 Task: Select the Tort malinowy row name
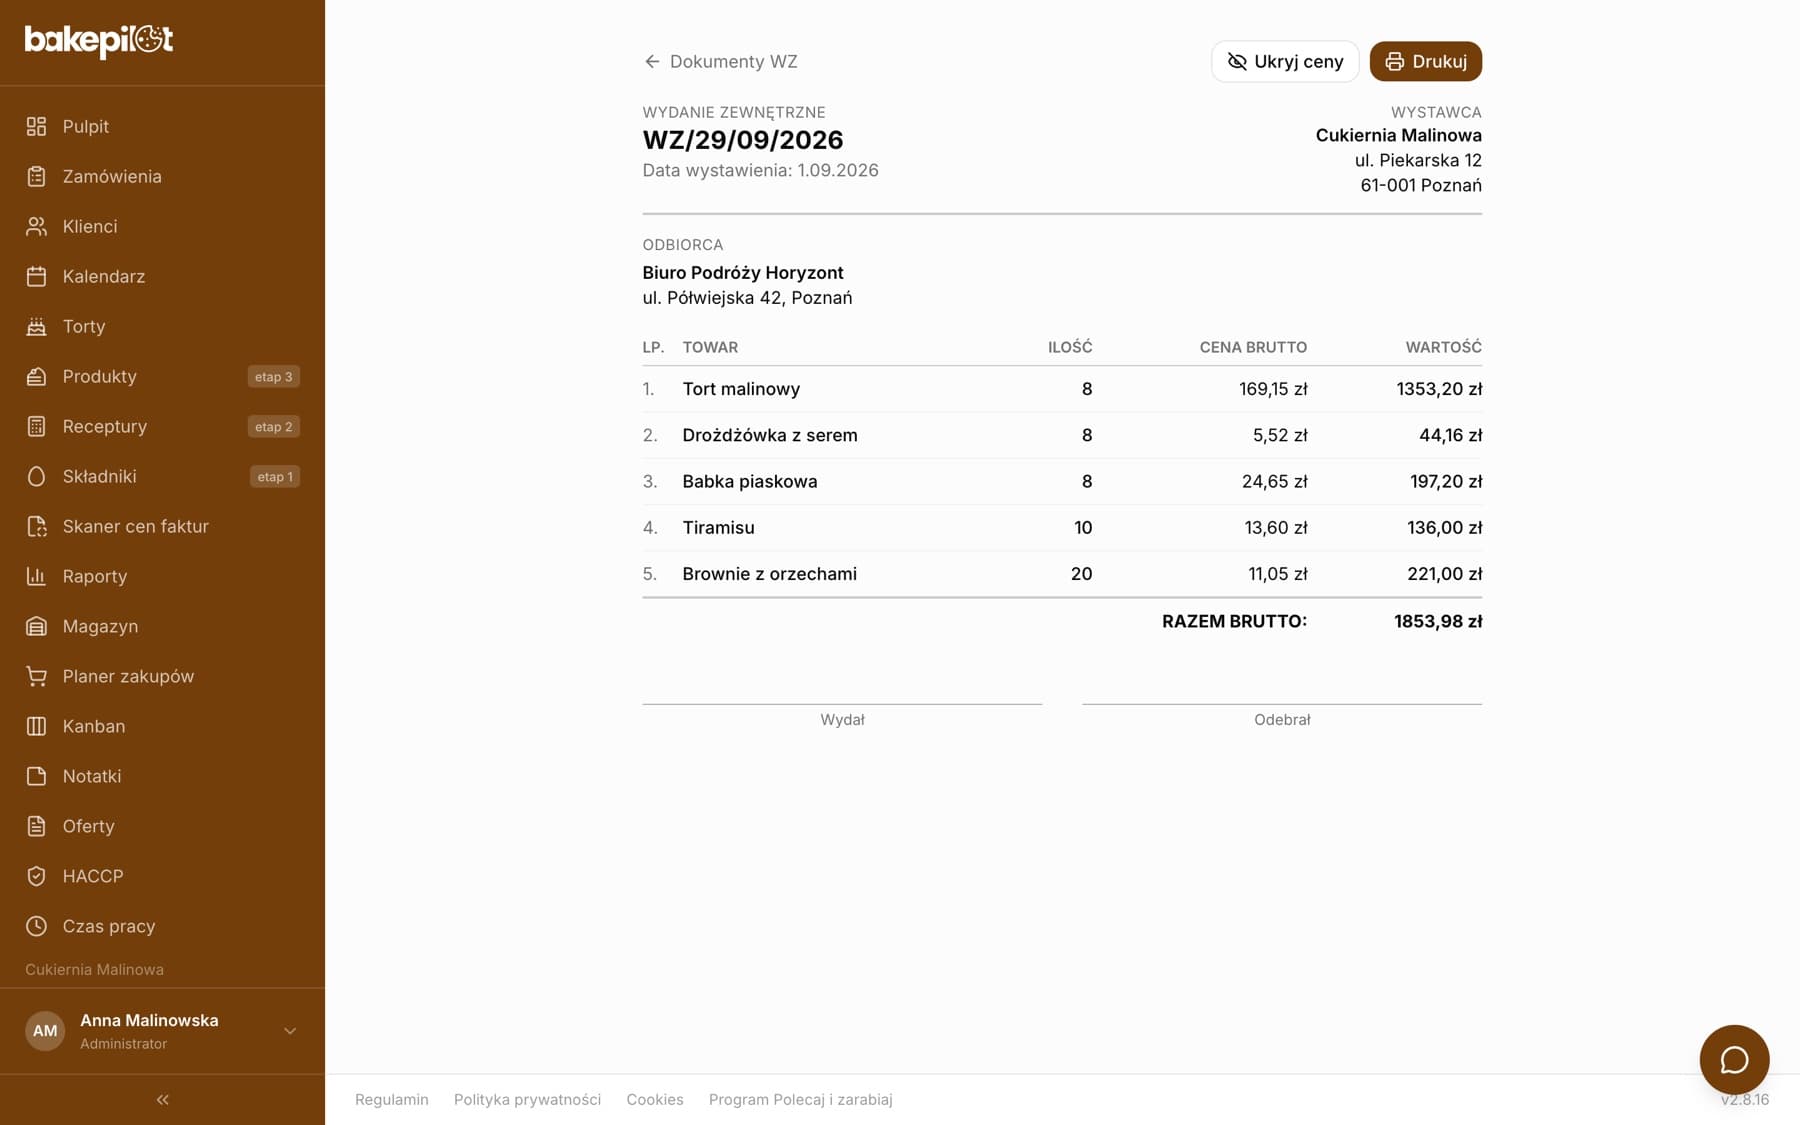tap(741, 389)
